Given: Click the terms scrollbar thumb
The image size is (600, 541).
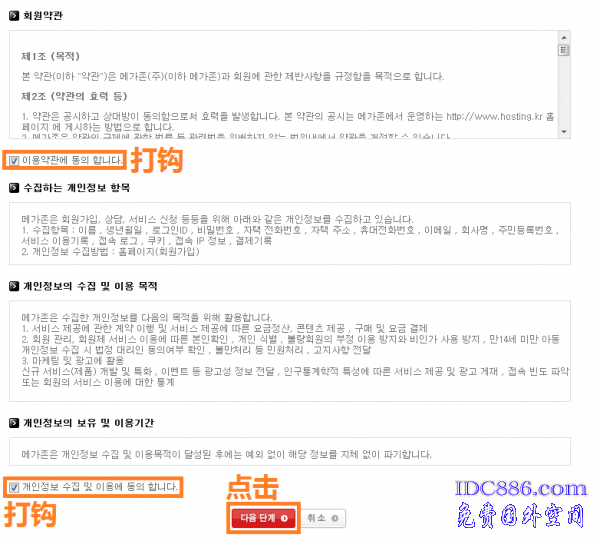Looking at the screenshot, I should pos(564,50).
